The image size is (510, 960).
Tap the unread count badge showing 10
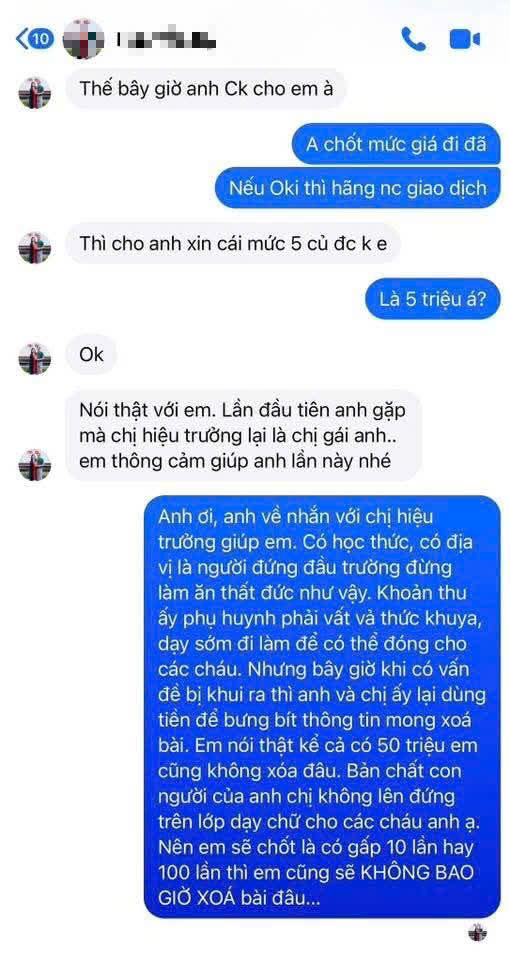pyautogui.click(x=42, y=40)
